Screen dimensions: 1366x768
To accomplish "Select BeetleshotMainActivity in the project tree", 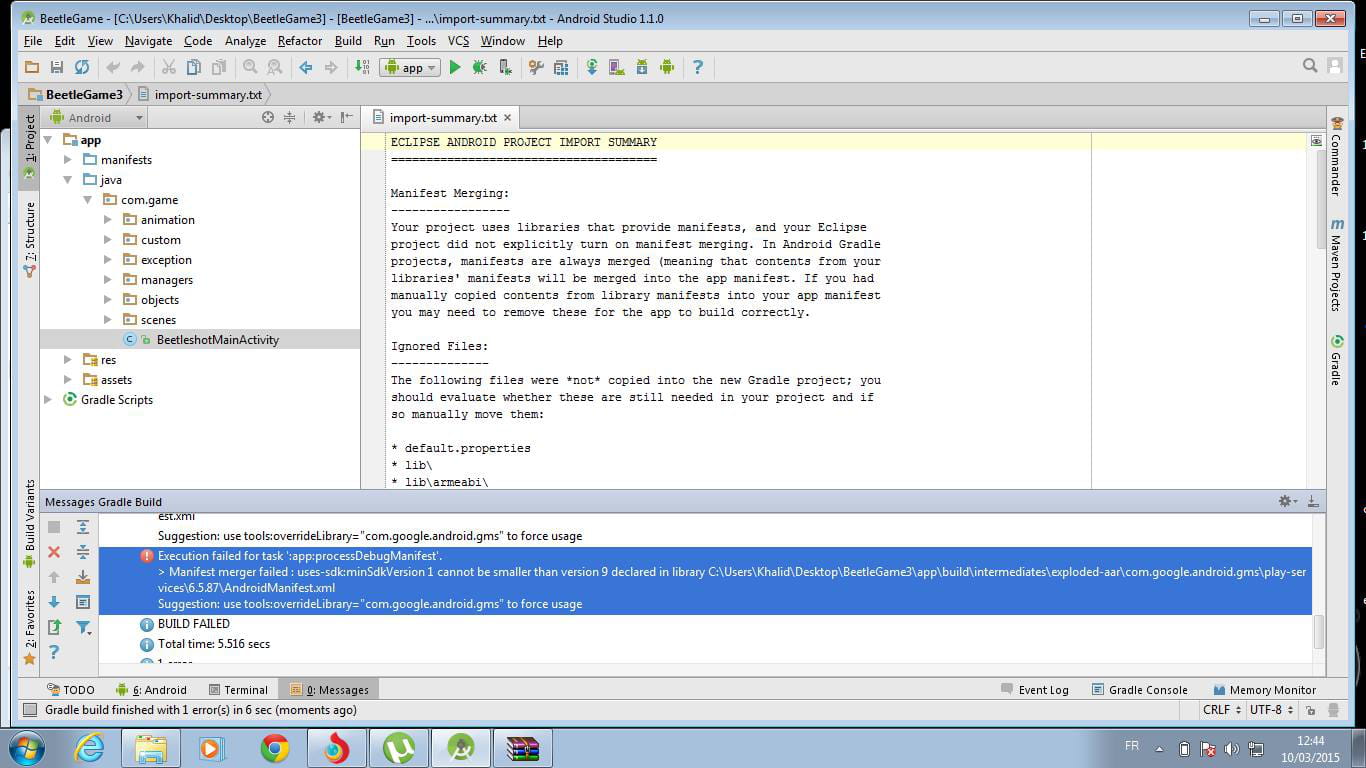I will (217, 340).
